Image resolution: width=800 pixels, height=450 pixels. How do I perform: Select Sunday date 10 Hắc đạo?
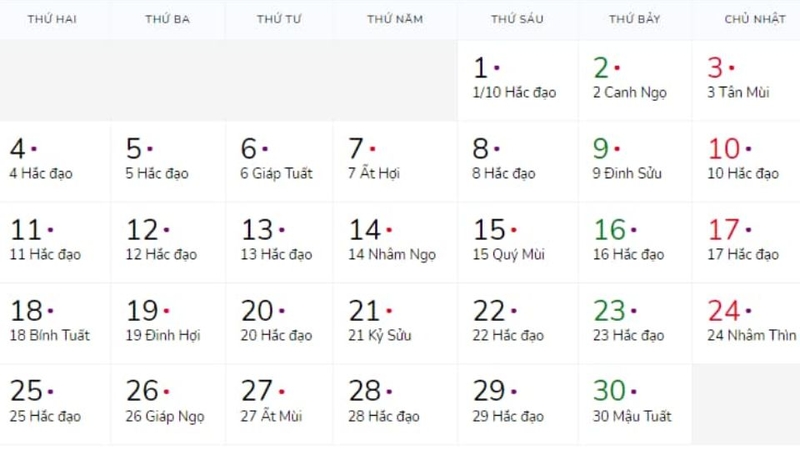click(745, 161)
